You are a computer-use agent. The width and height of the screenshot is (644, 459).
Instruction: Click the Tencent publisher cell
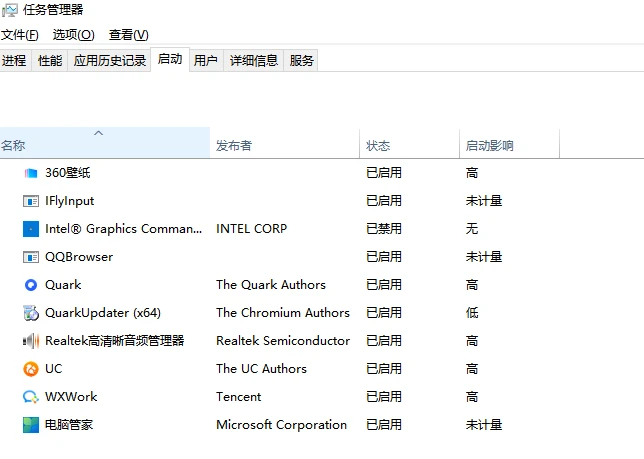239,397
